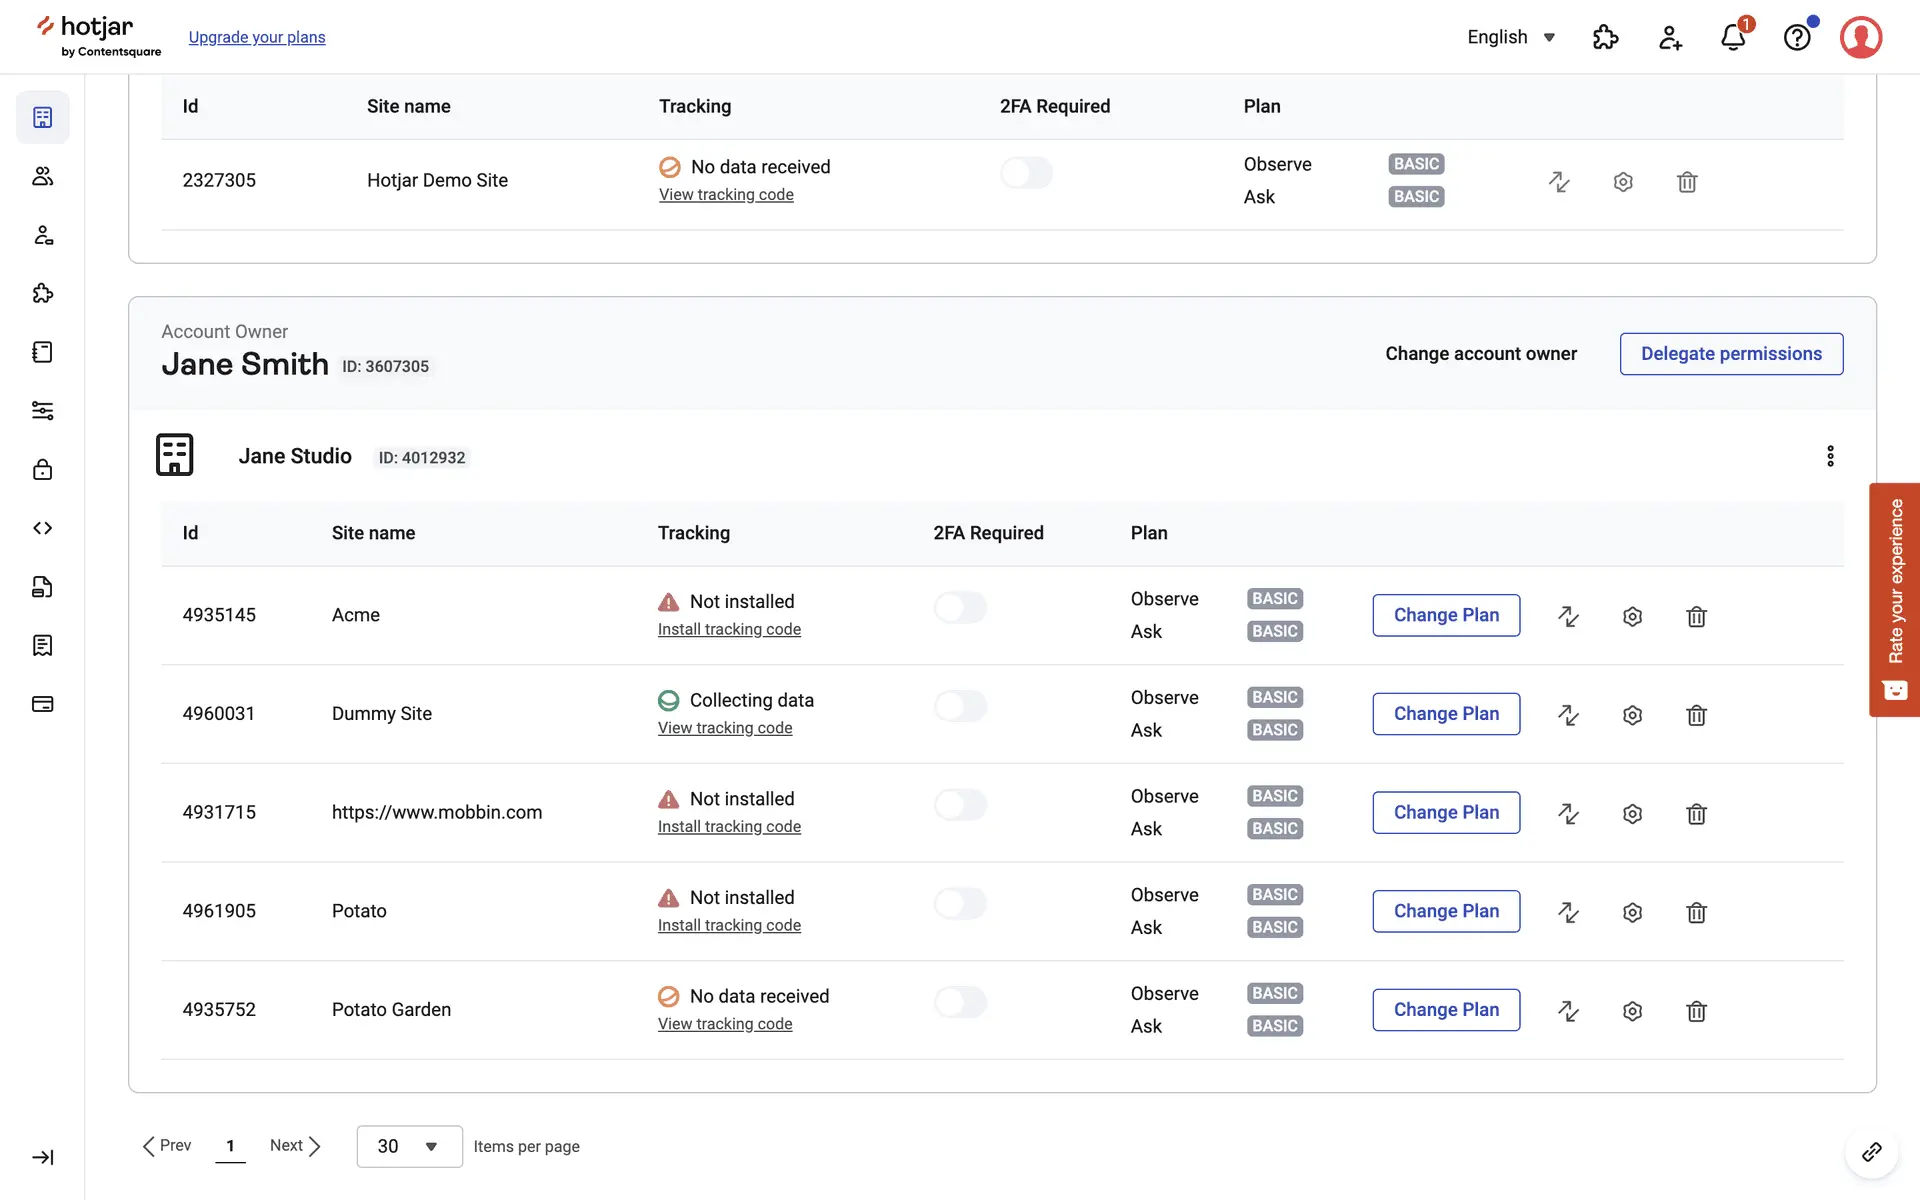The width and height of the screenshot is (1920, 1200).
Task: Go to Next page in pagination
Action: (295, 1146)
